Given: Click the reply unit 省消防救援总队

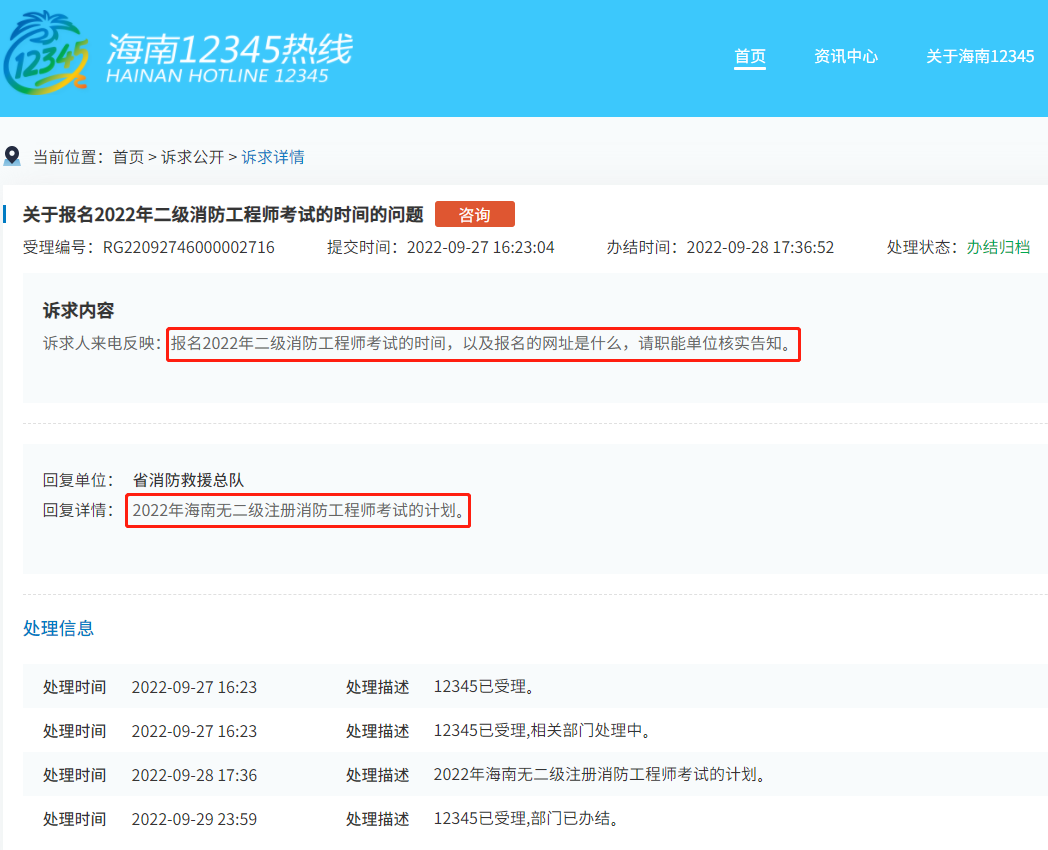Looking at the screenshot, I should pyautogui.click(x=188, y=480).
